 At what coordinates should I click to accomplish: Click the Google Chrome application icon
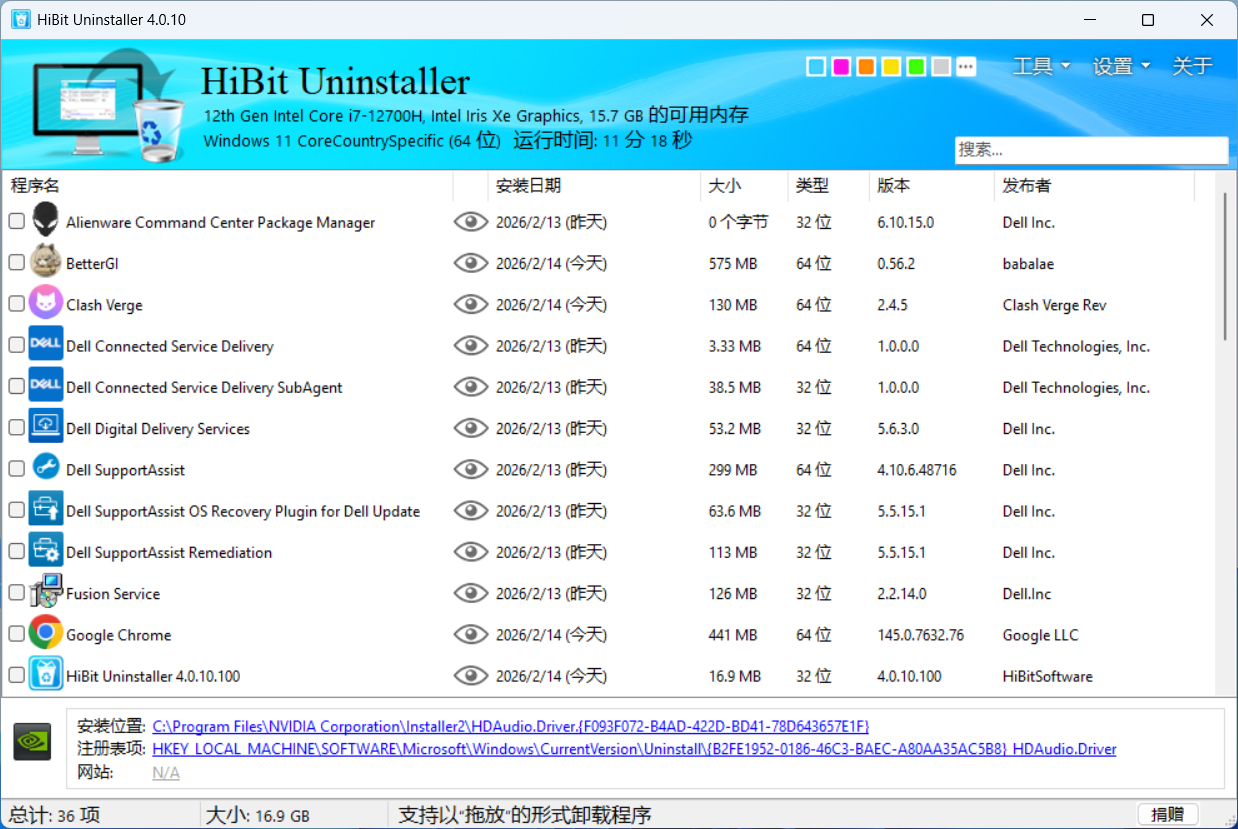click(45, 633)
